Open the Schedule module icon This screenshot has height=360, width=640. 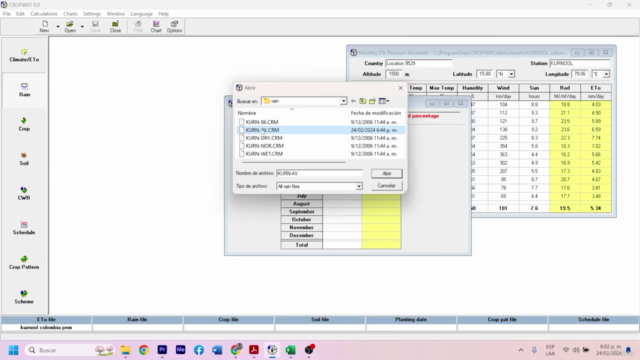coord(24,228)
